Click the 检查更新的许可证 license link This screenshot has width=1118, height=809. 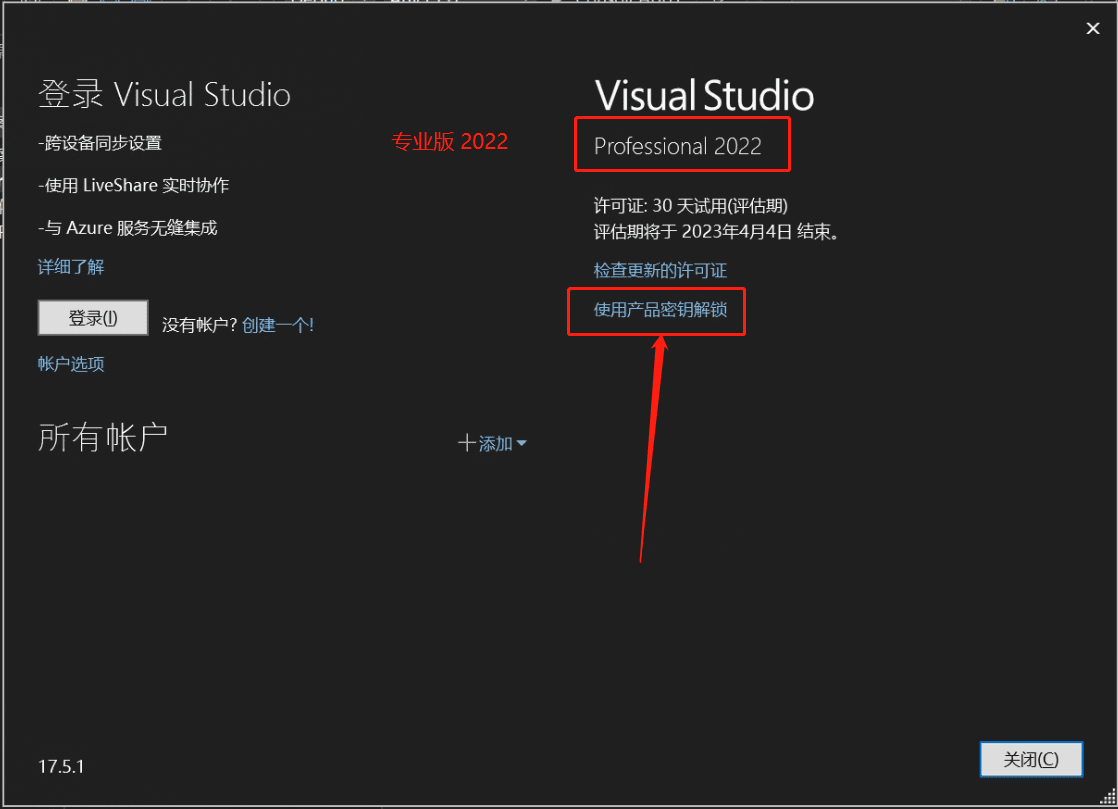[660, 270]
